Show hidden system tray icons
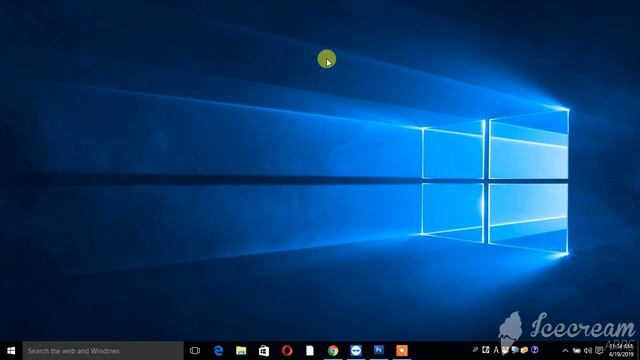640x360 pixels. (565, 351)
